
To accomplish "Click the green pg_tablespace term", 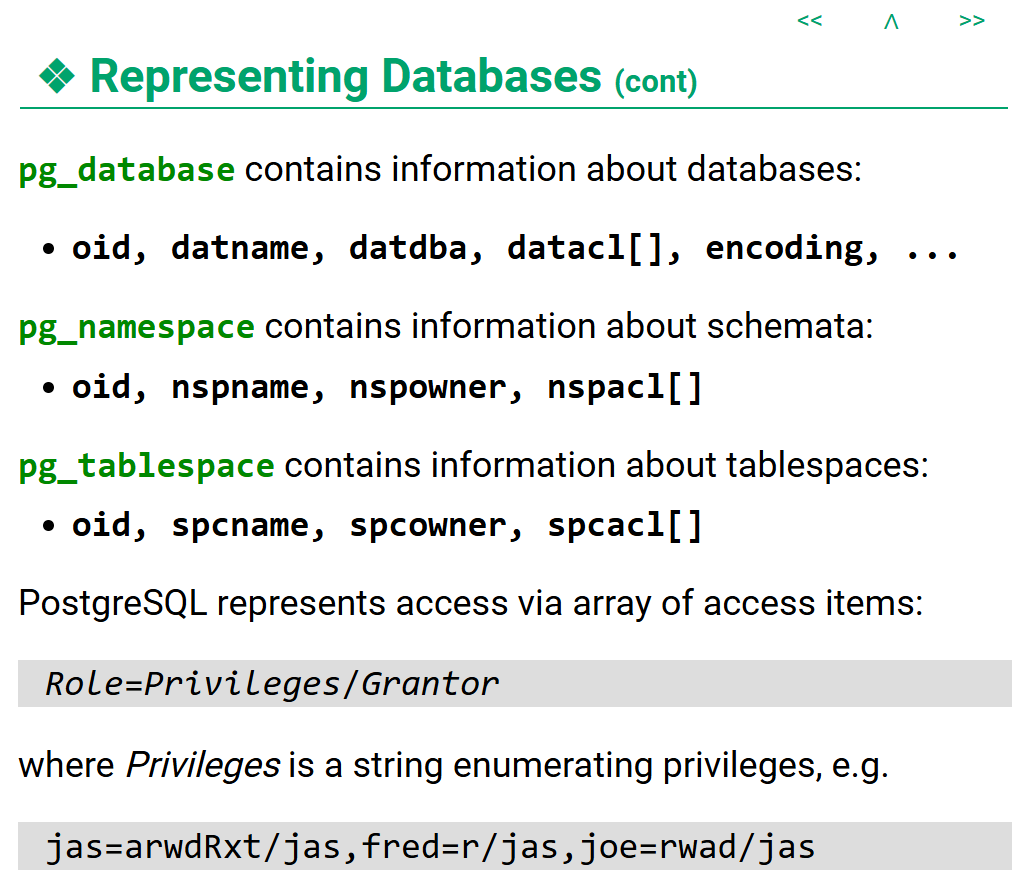I will (146, 465).
